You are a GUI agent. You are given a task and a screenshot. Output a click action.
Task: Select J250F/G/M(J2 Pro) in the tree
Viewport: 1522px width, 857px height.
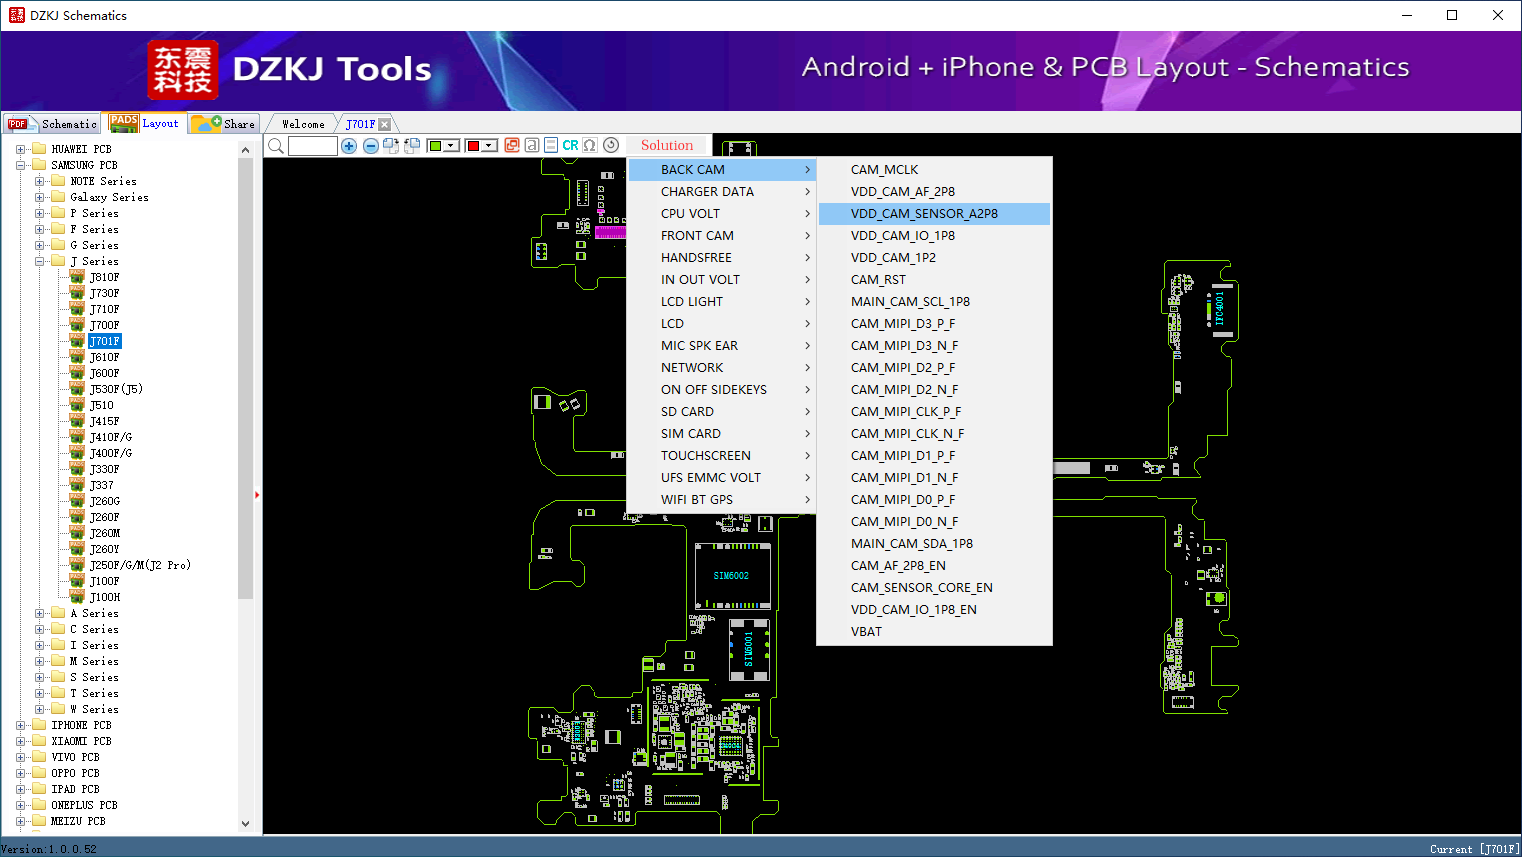(140, 565)
